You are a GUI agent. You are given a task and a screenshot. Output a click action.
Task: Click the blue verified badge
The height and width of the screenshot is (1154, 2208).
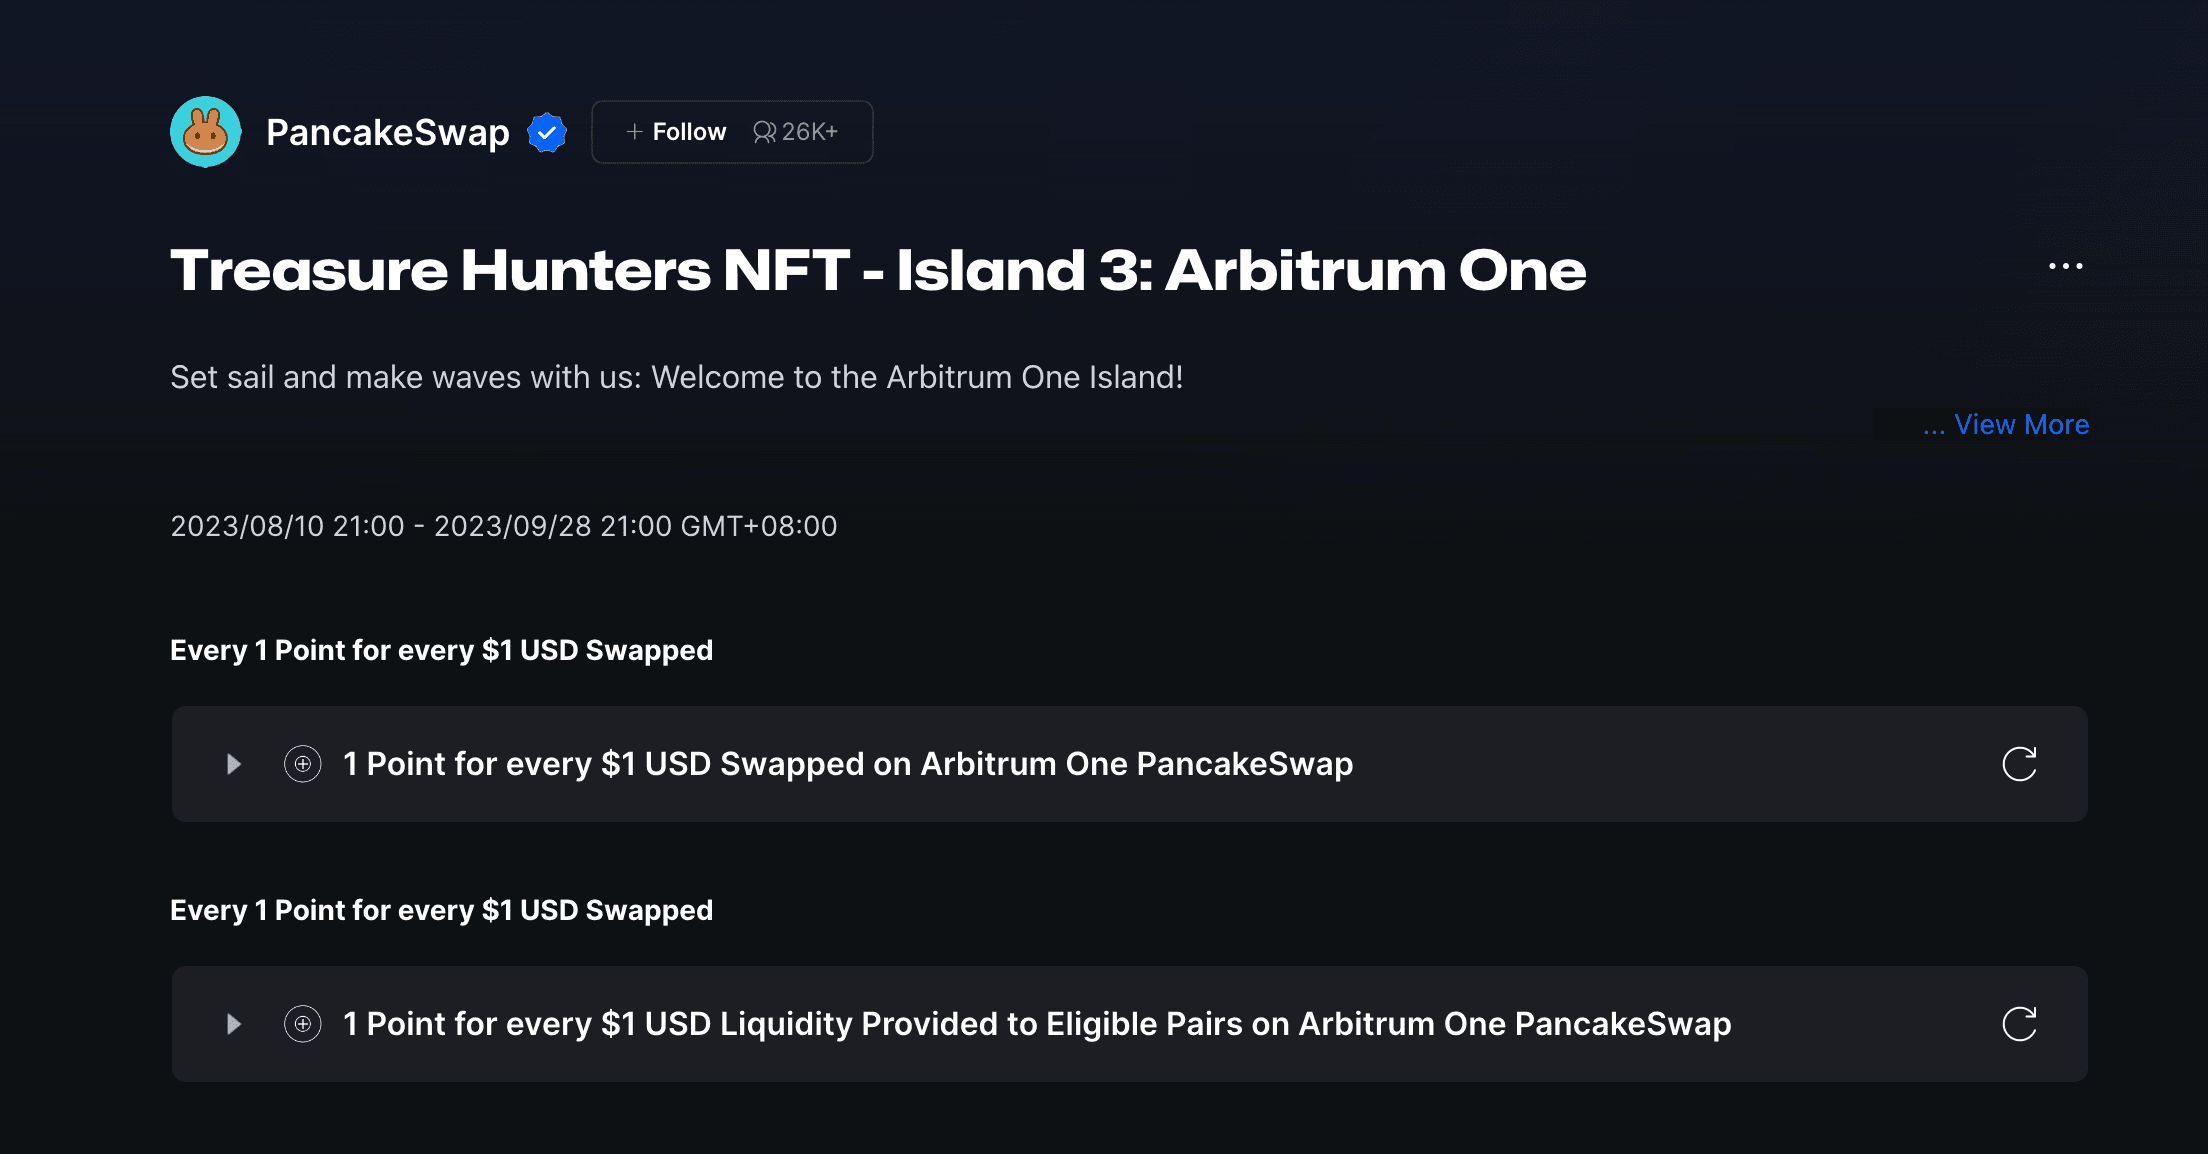(547, 132)
